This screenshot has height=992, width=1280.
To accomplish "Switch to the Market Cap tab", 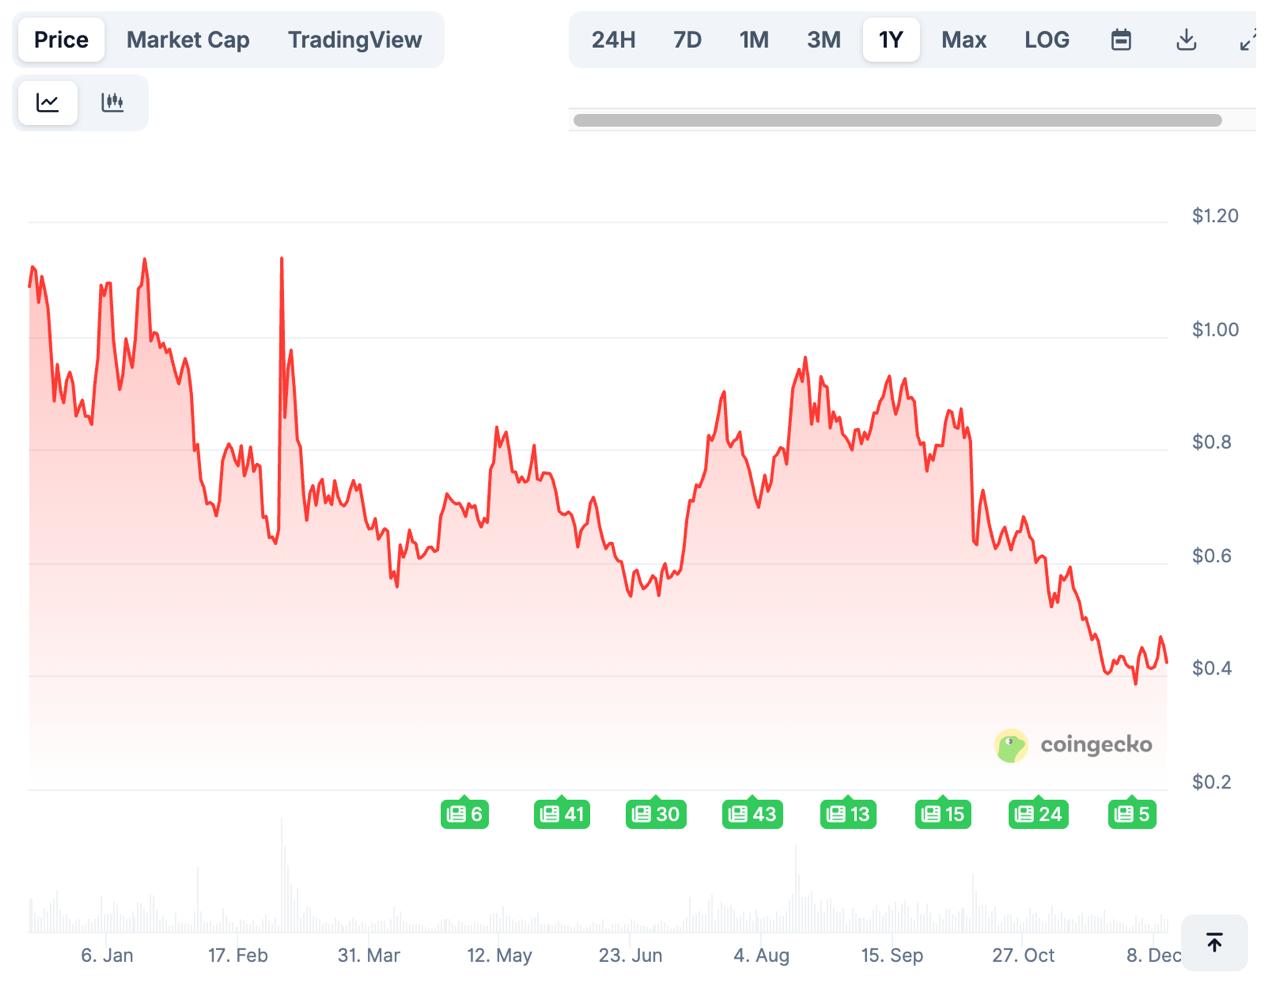I will (187, 40).
